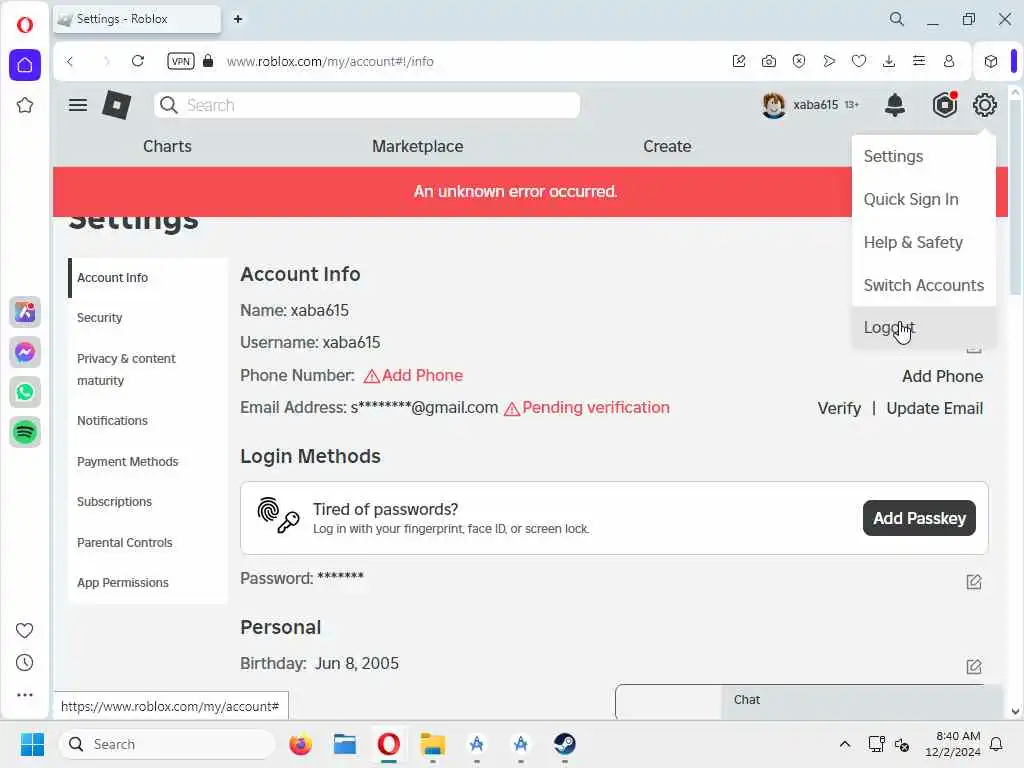
Task: Click the Add Passkey button
Action: [x=919, y=518]
